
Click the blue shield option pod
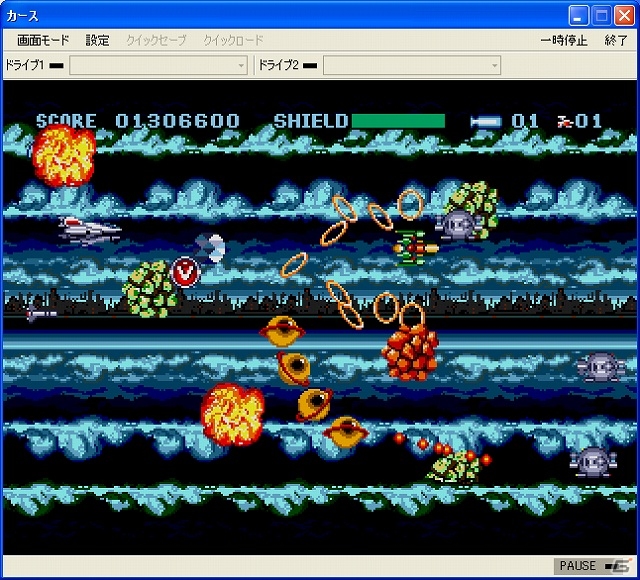coord(209,247)
